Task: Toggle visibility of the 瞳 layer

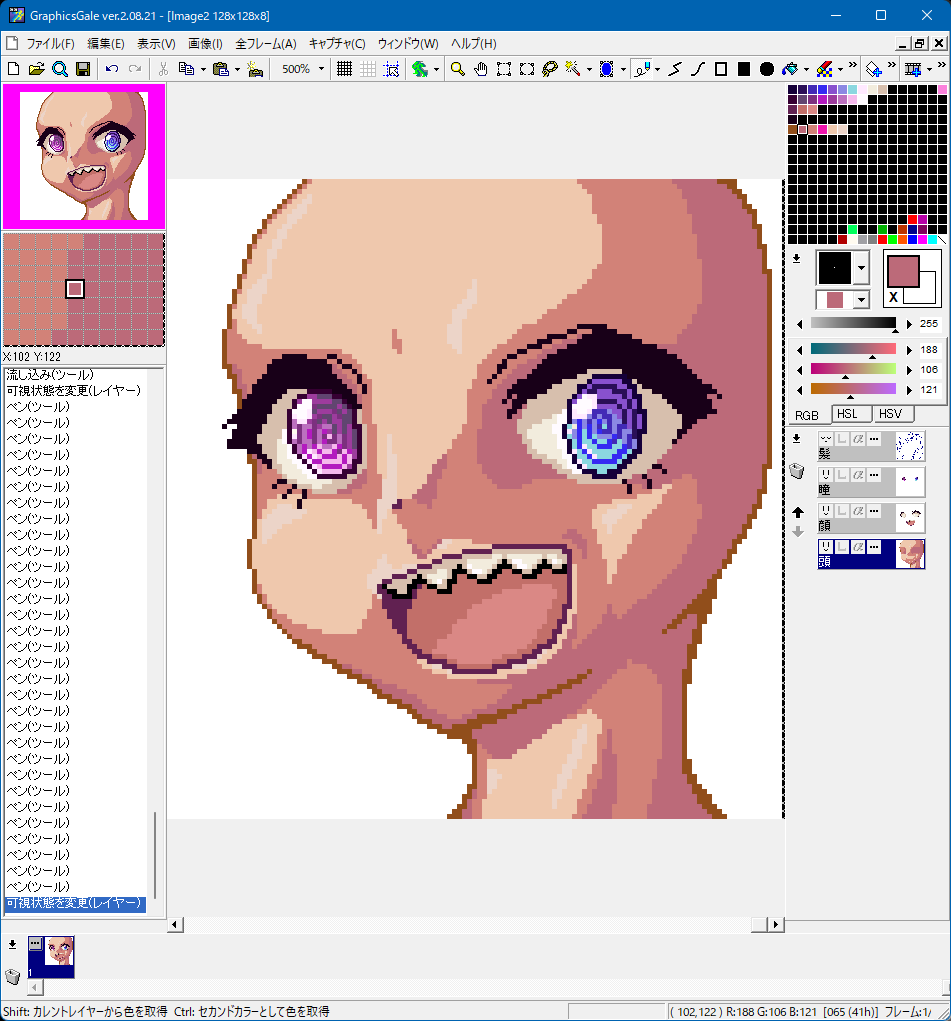Action: point(826,475)
